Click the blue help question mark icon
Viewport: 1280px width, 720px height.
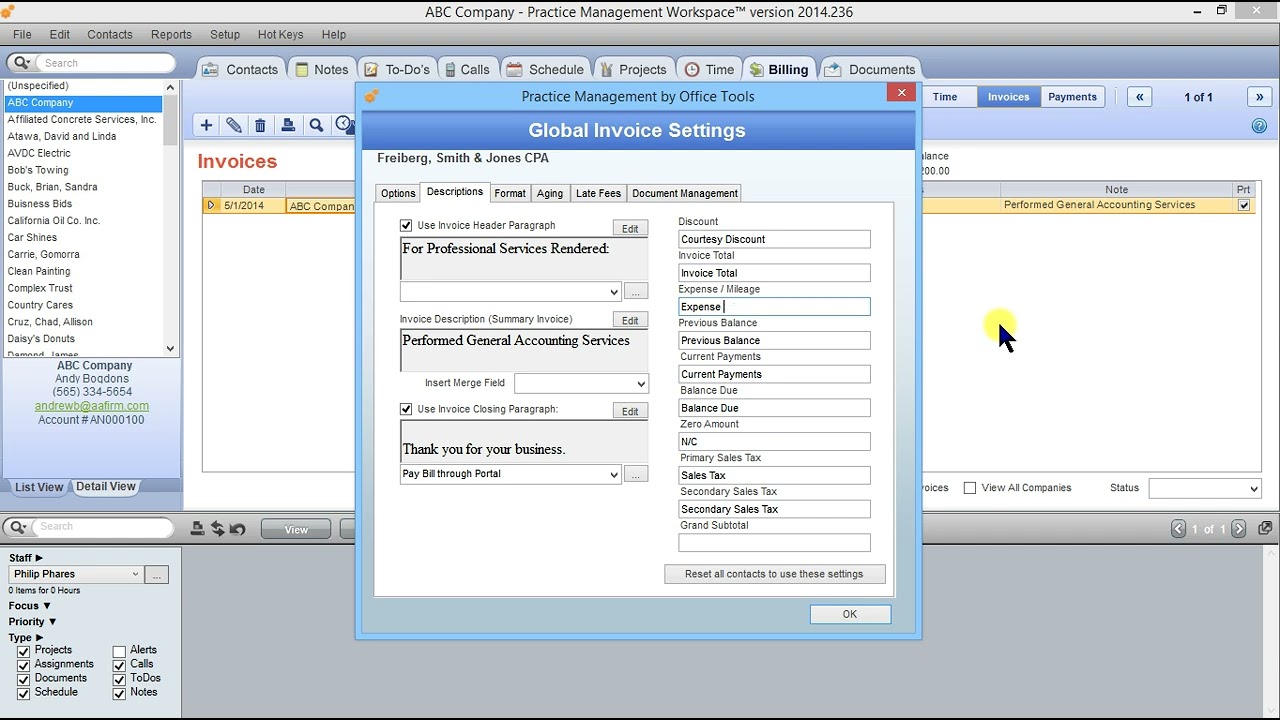1259,126
